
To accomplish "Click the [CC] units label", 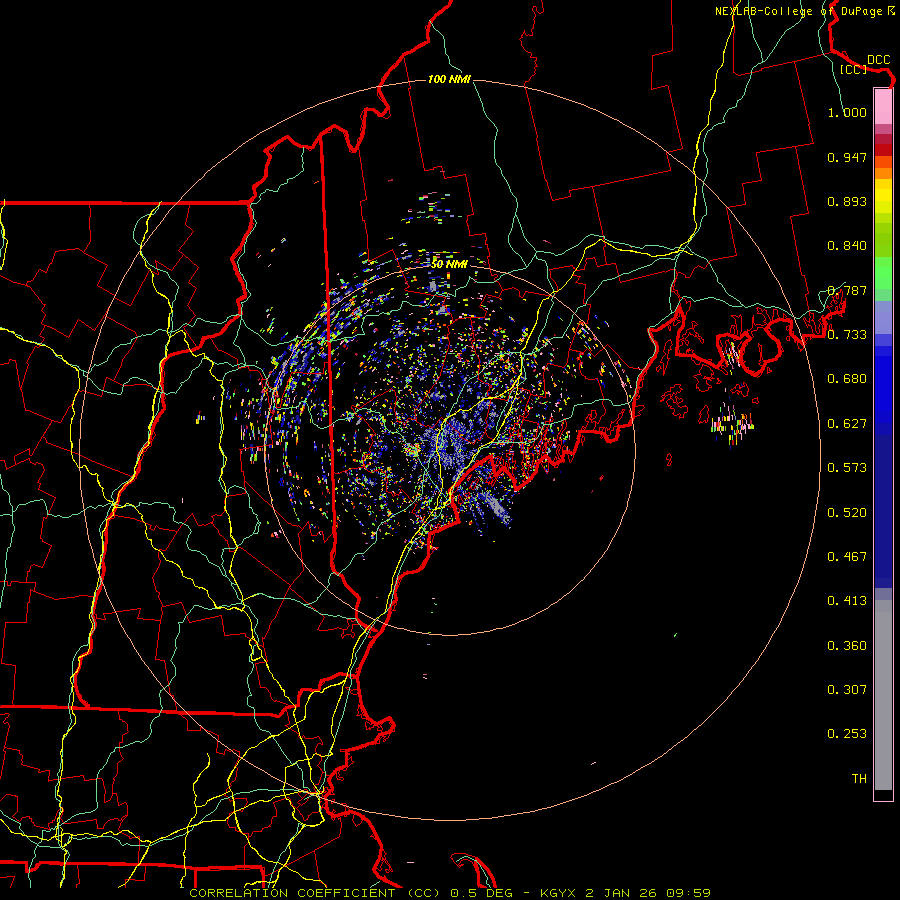I will [854, 69].
